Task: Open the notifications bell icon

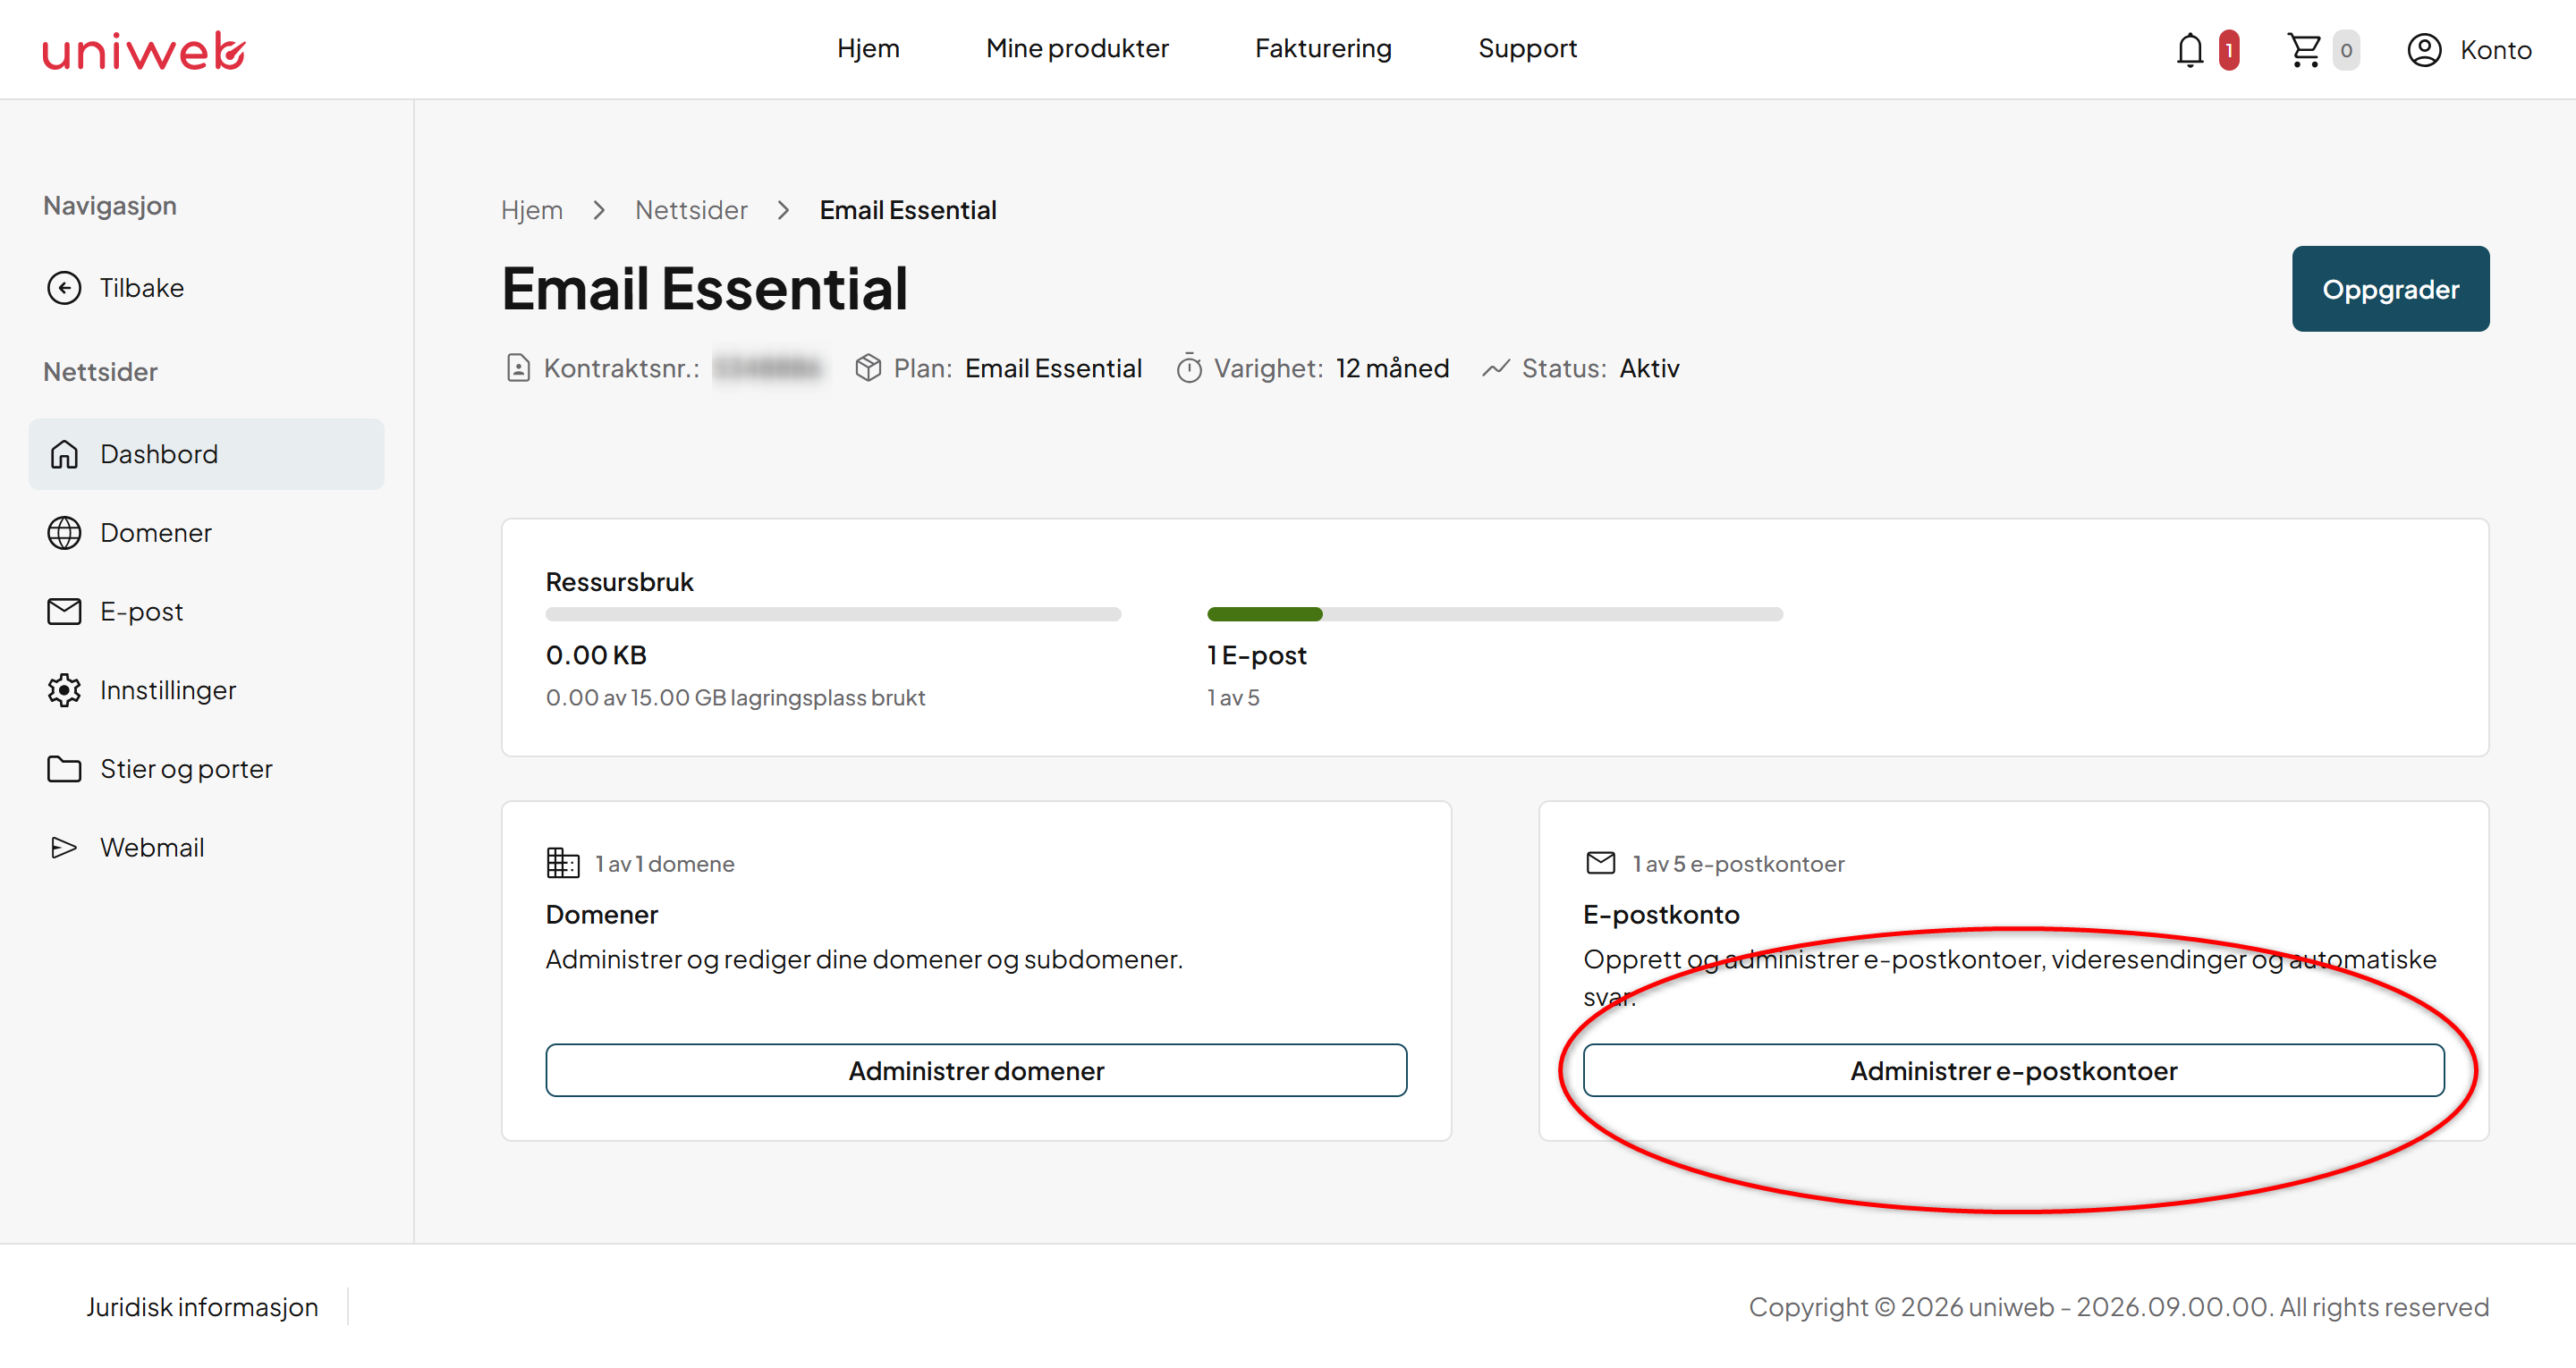Action: click(2189, 50)
